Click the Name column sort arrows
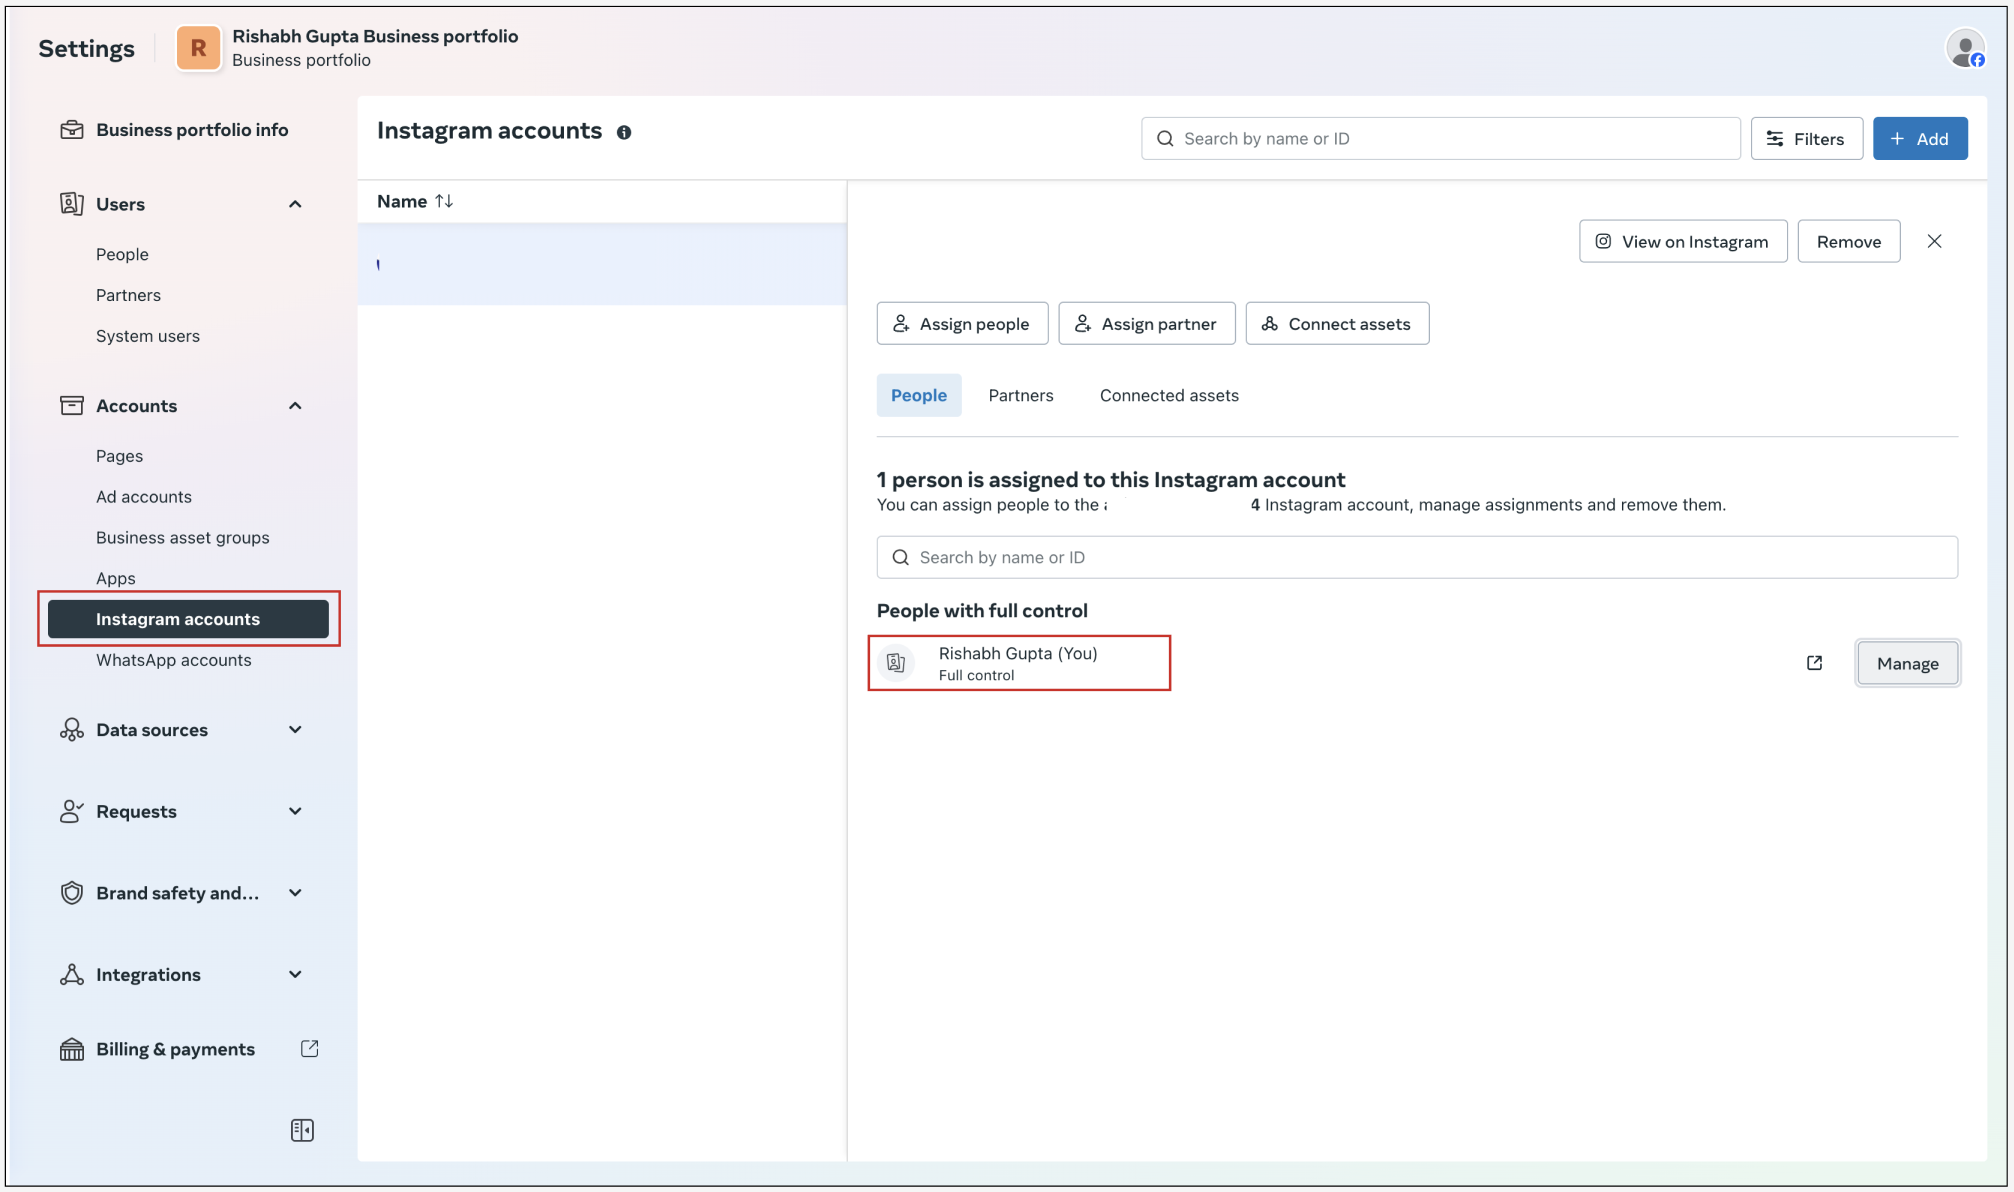2014x1192 pixels. pos(444,201)
